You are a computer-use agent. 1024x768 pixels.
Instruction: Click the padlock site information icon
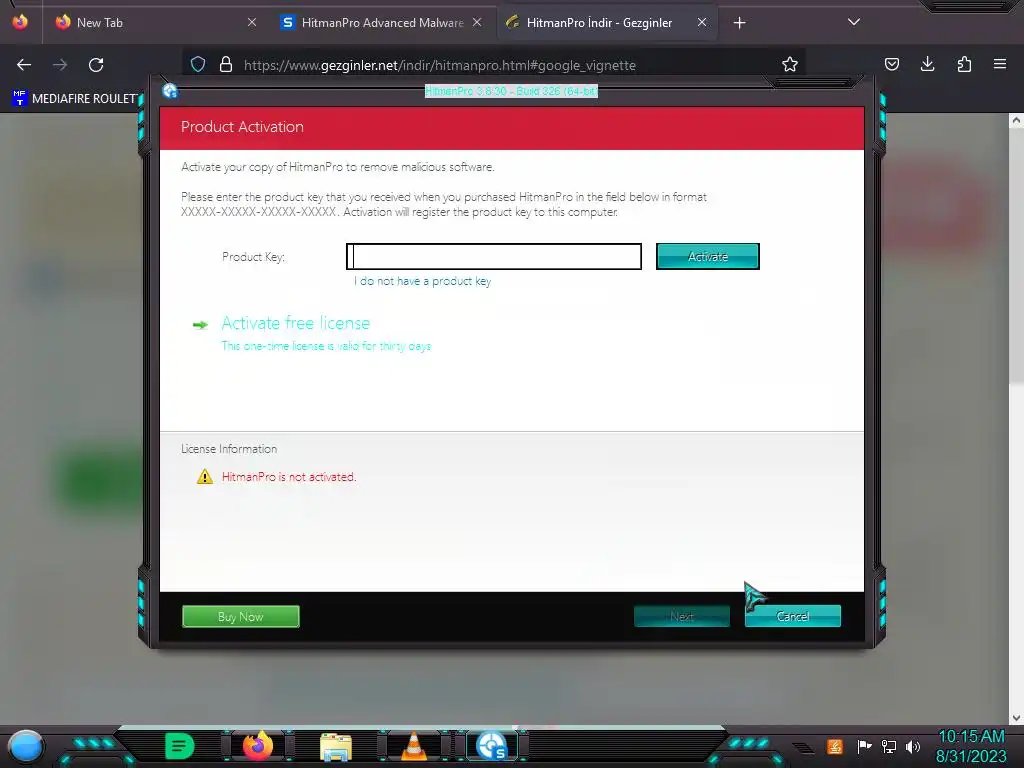click(226, 64)
